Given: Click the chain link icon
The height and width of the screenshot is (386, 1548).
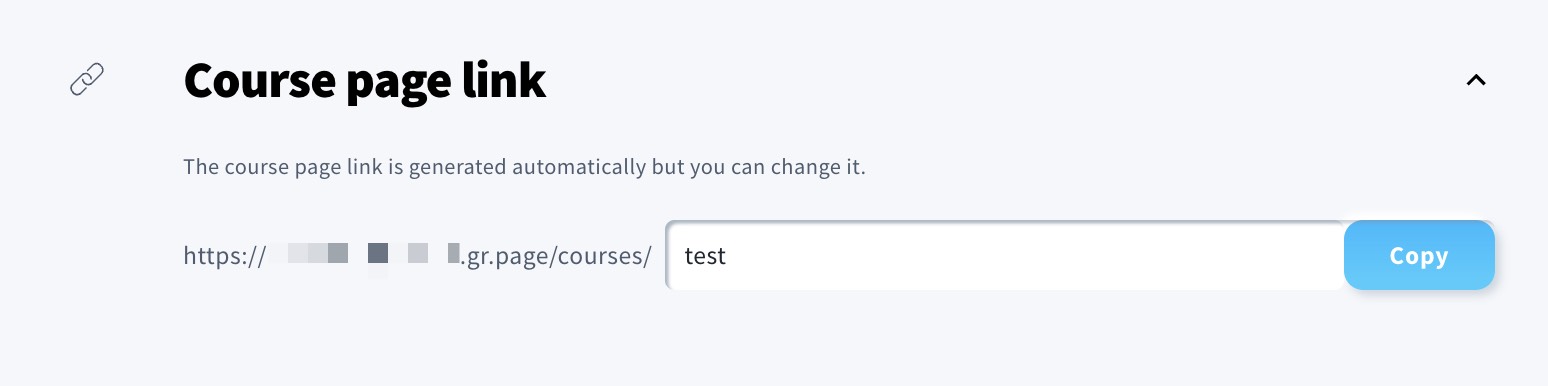Looking at the screenshot, I should point(87,79).
